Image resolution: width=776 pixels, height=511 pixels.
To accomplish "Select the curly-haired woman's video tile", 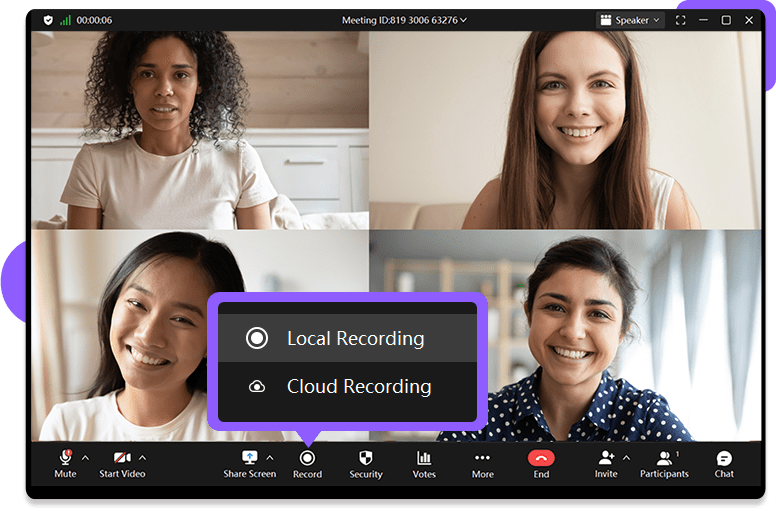I will pyautogui.click(x=200, y=130).
